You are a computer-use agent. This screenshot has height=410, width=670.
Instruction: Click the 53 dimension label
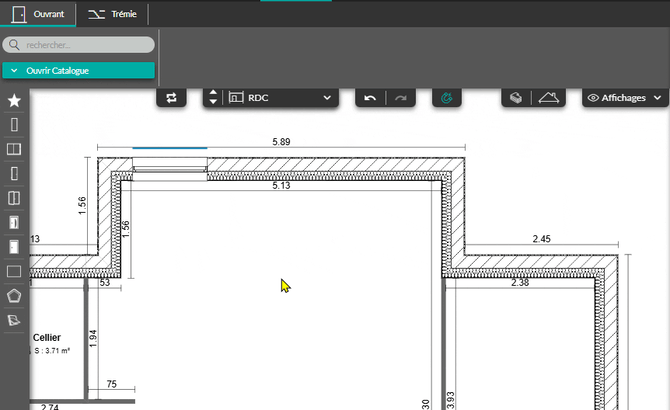(x=105, y=282)
